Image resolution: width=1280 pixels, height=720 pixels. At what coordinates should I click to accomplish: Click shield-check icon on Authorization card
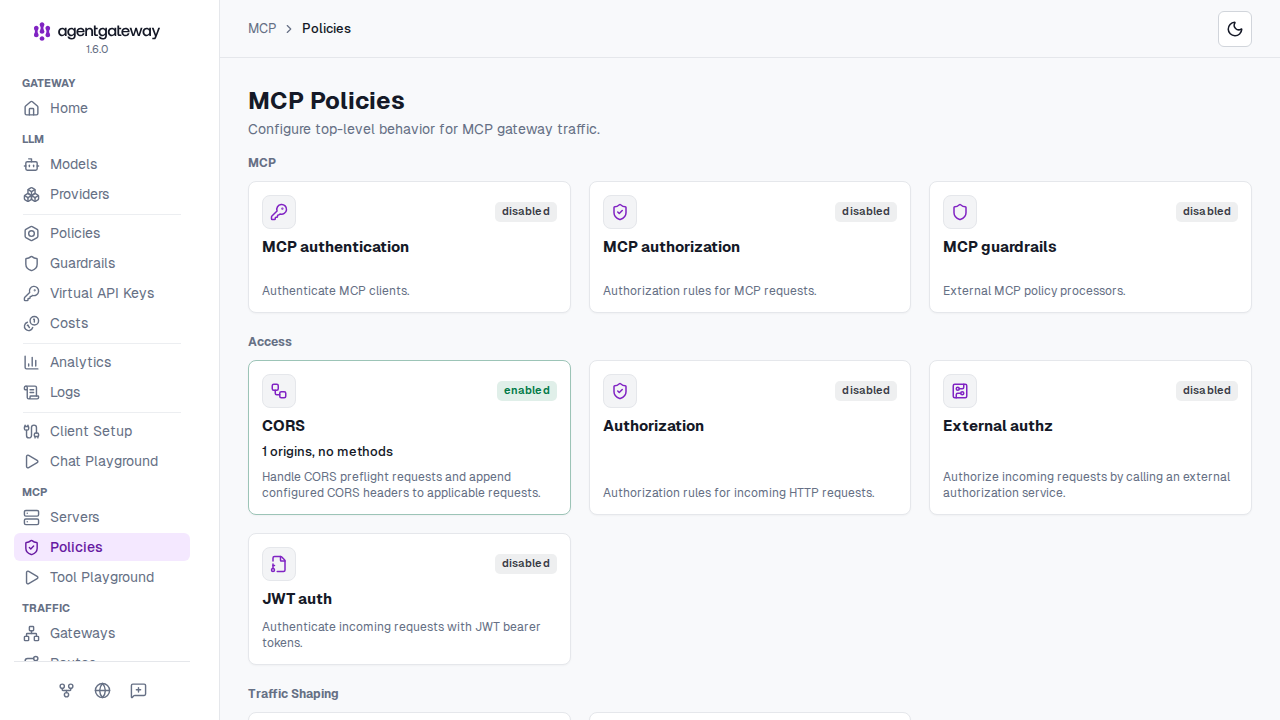tap(620, 391)
